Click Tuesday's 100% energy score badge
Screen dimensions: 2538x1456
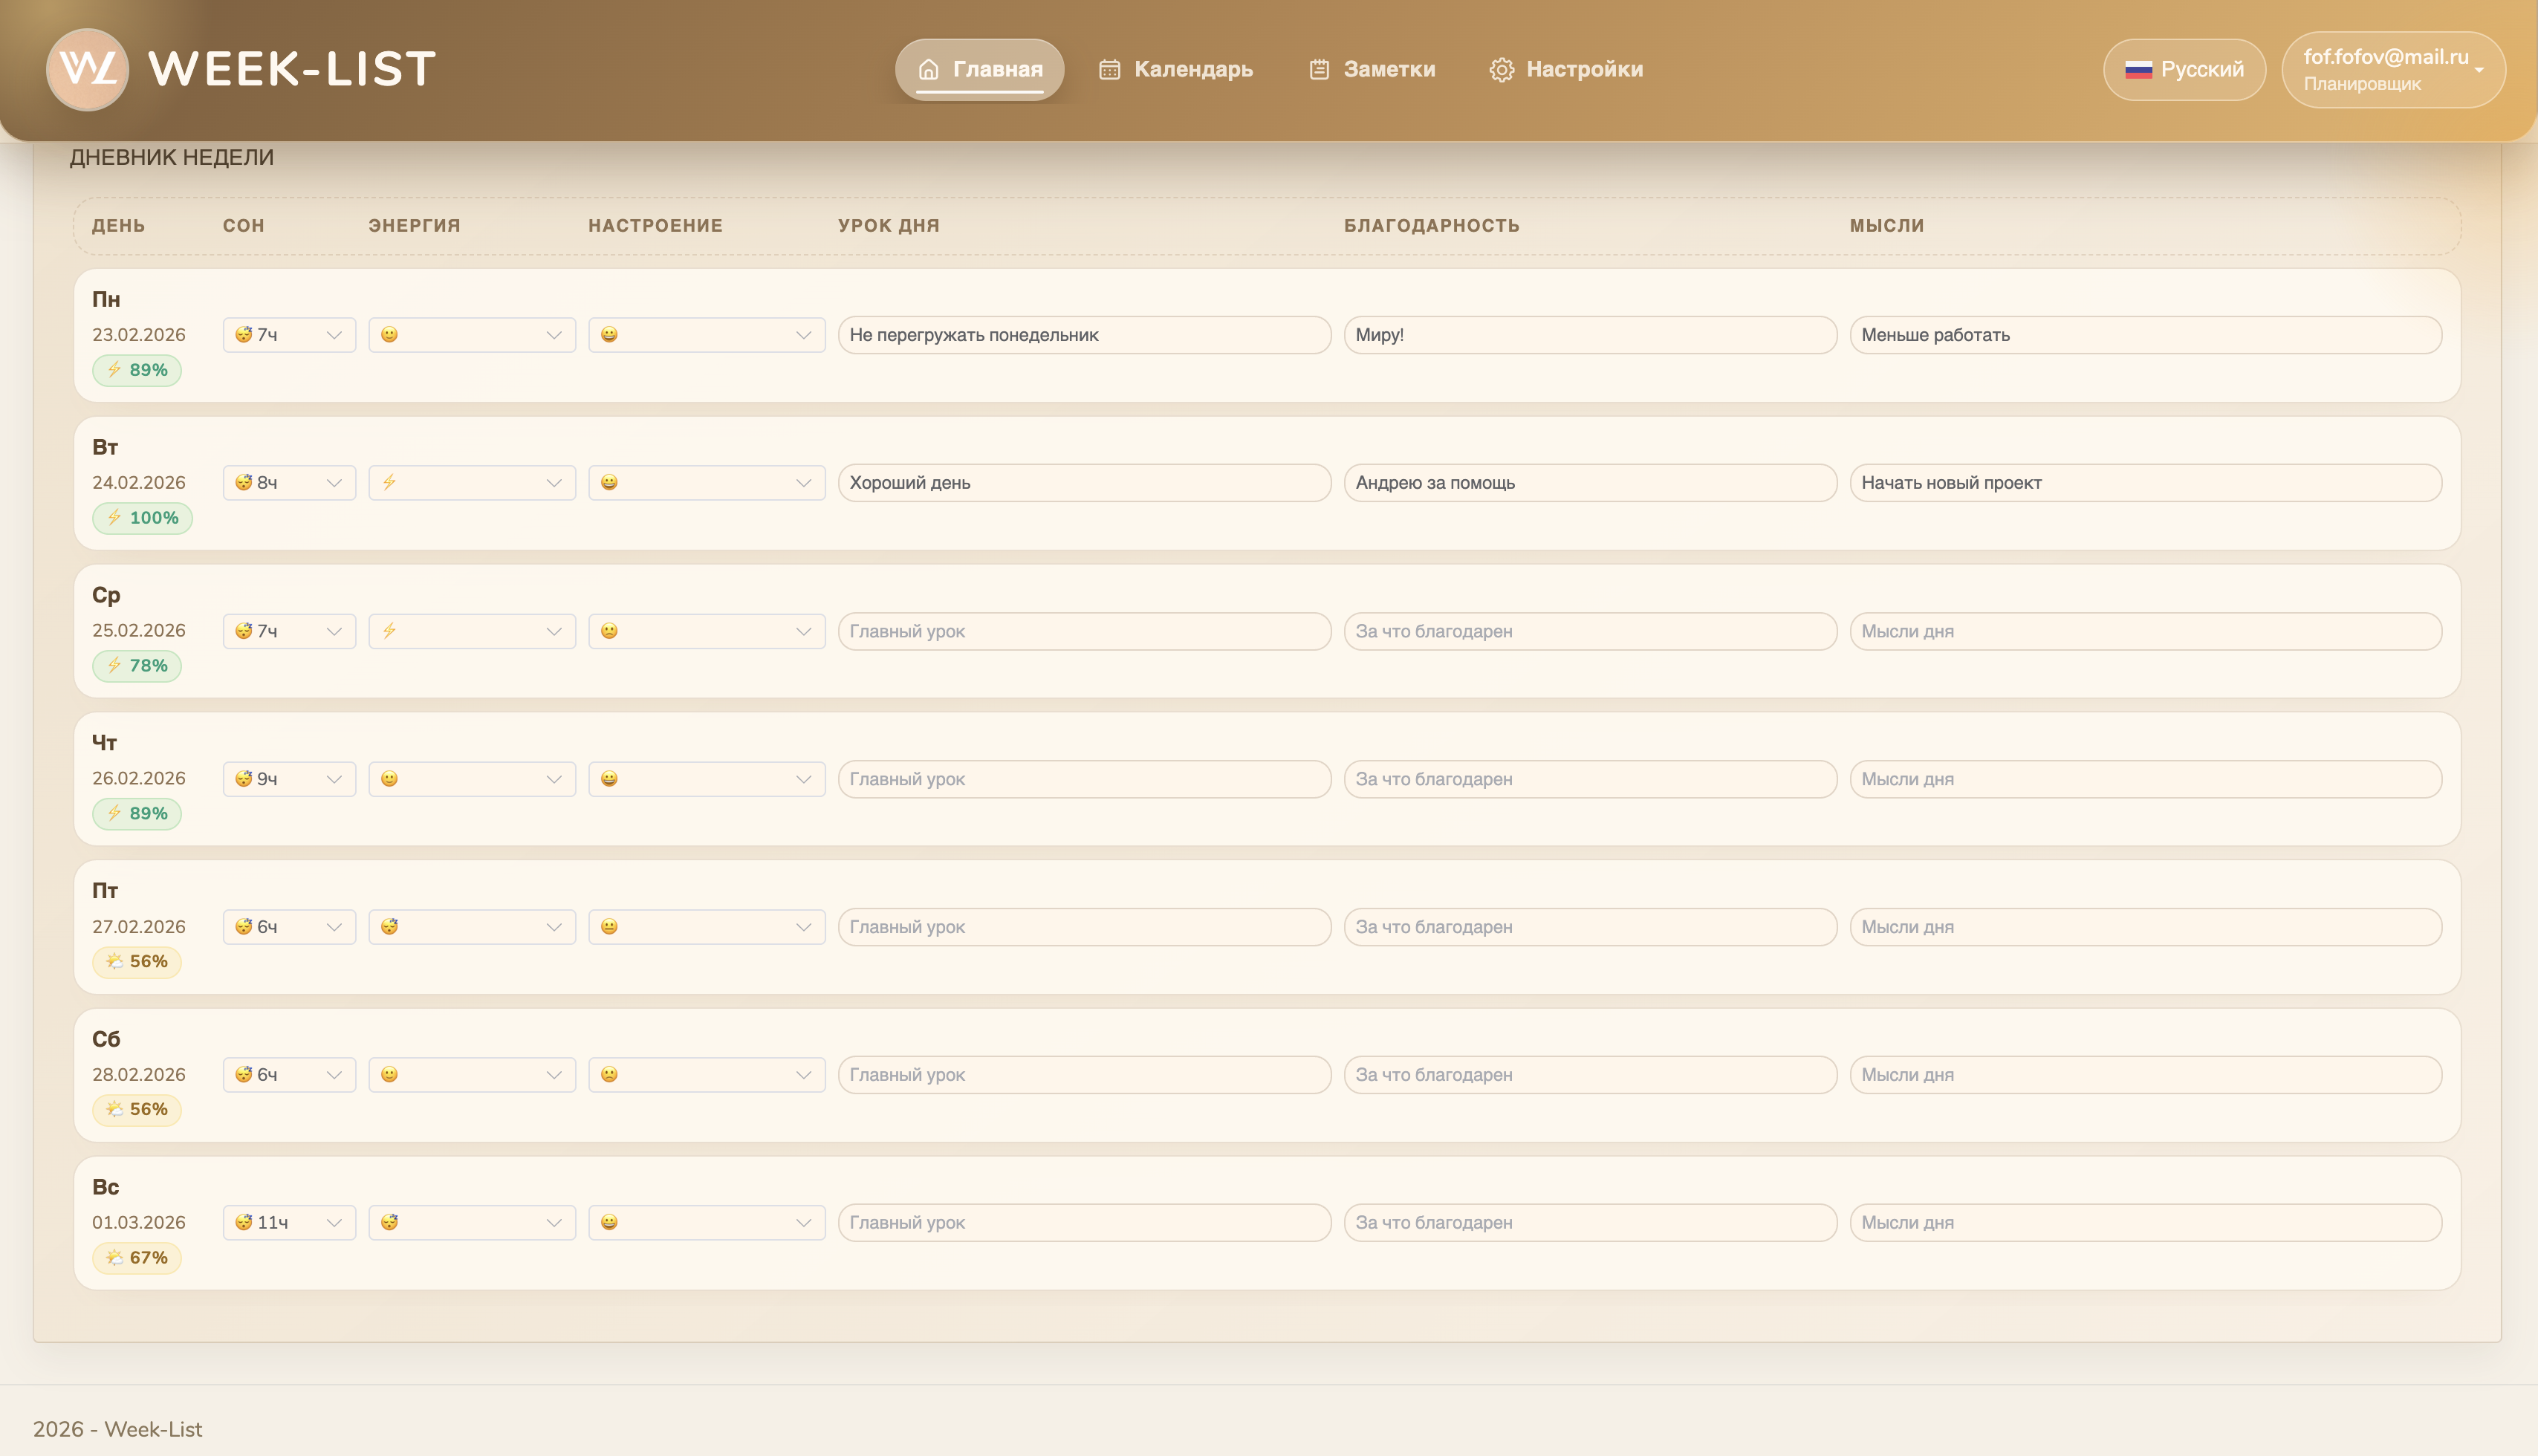click(142, 518)
